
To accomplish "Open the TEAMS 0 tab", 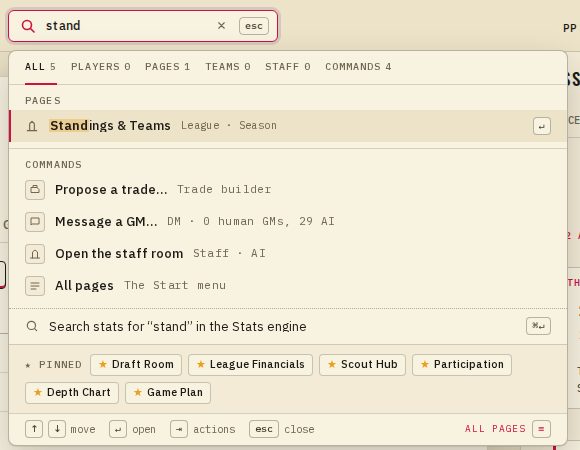I will [228, 67].
